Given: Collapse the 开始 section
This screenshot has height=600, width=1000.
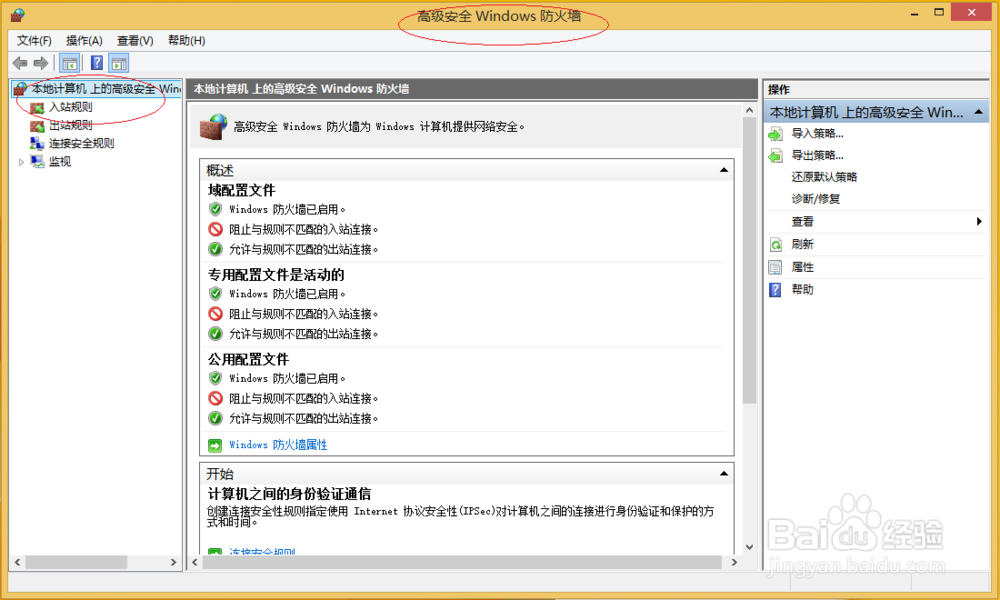Looking at the screenshot, I should pos(723,472).
